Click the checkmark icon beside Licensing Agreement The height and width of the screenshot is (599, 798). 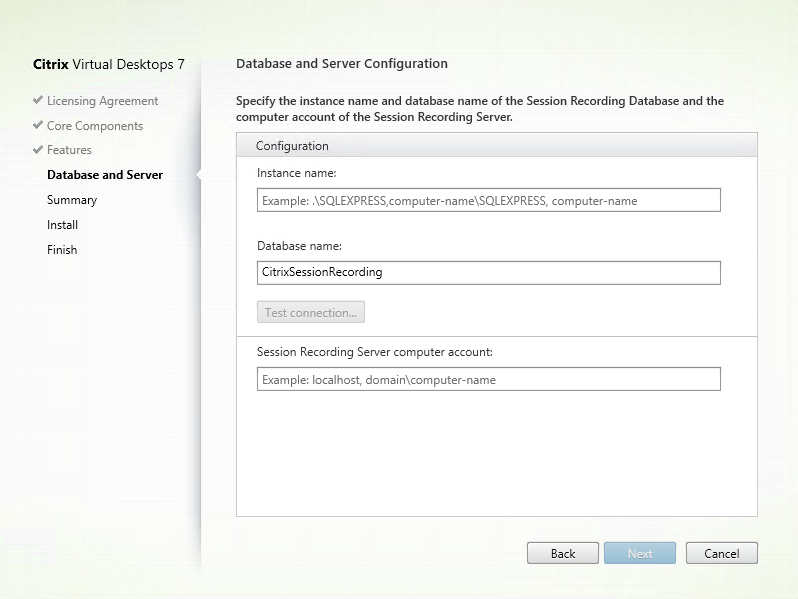[x=38, y=101]
